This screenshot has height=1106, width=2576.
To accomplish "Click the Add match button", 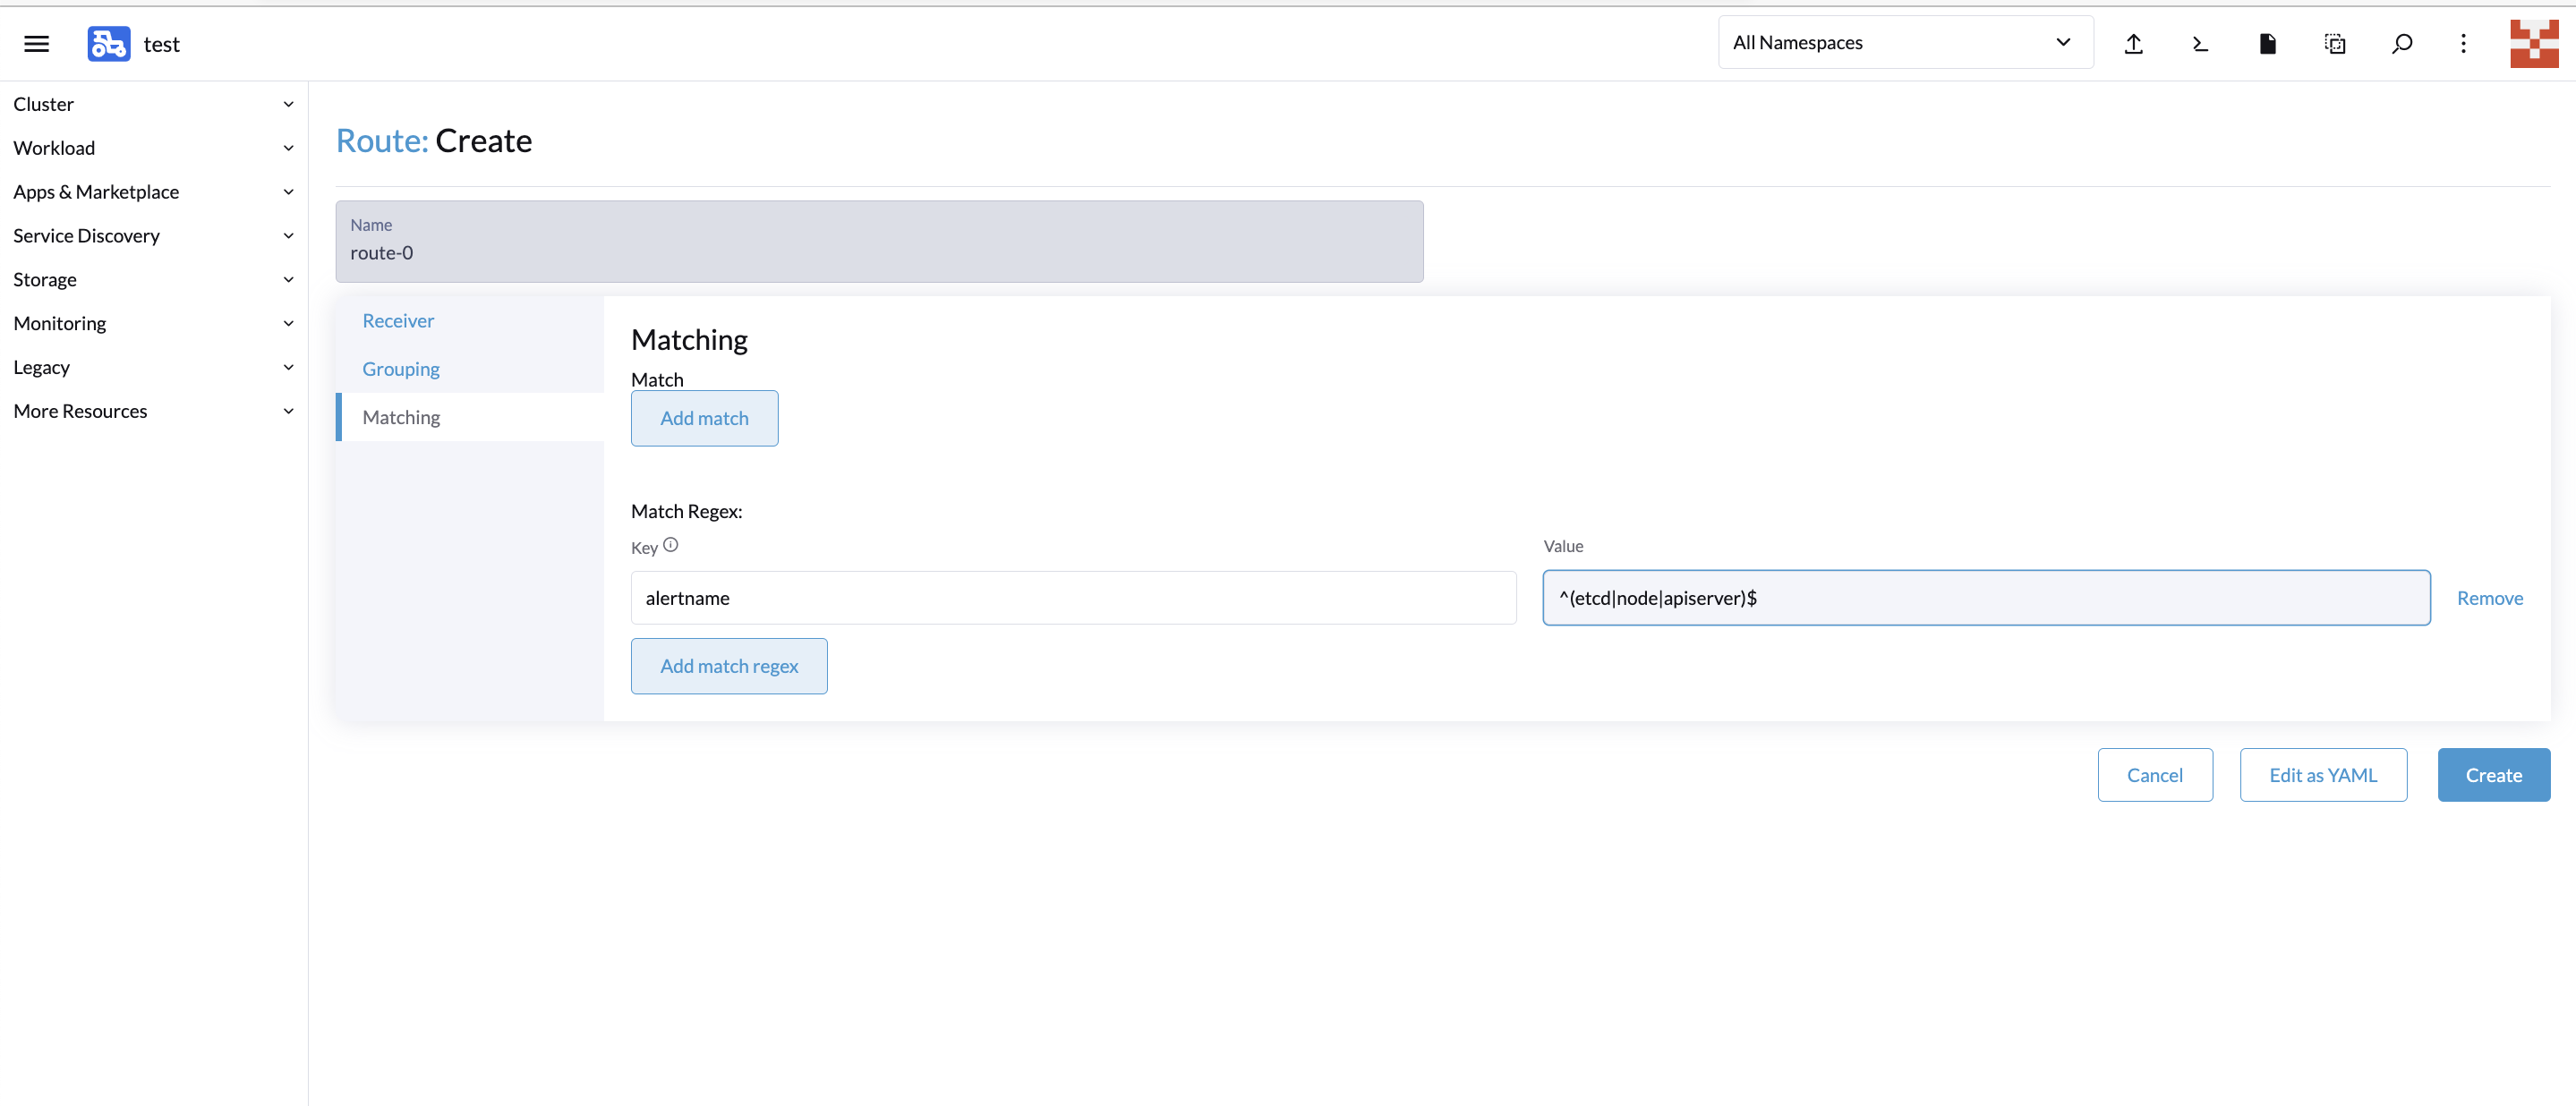I will (704, 418).
